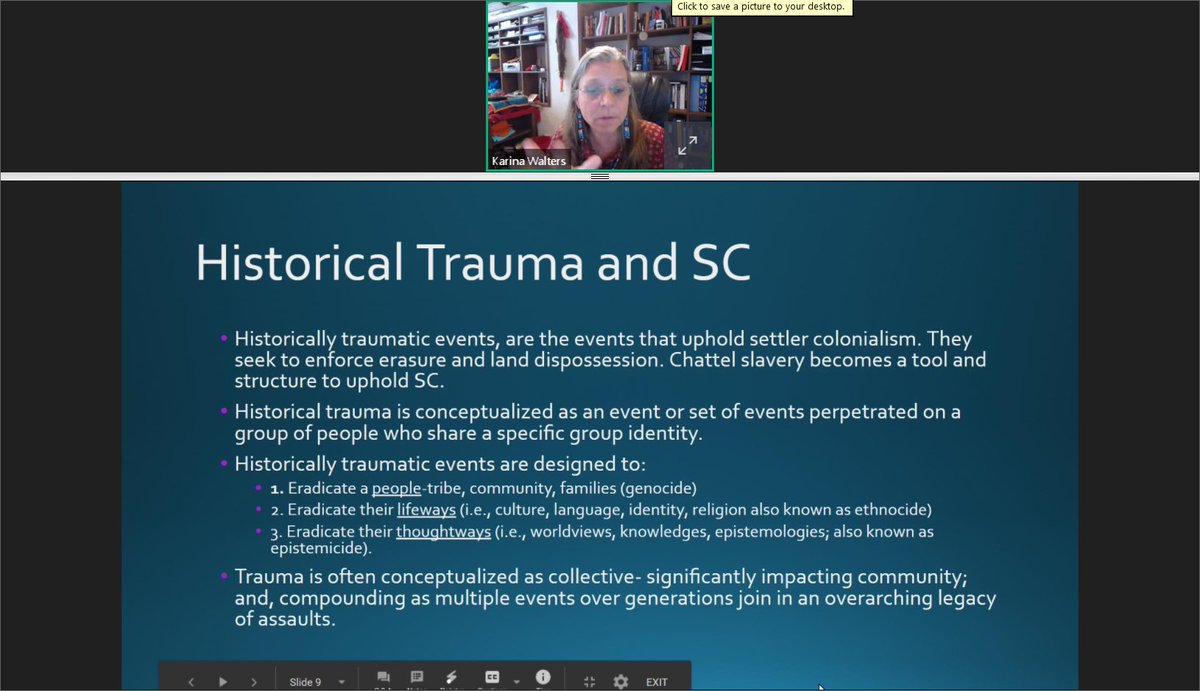Advance to the next slide
The height and width of the screenshot is (691, 1200).
pos(255,680)
